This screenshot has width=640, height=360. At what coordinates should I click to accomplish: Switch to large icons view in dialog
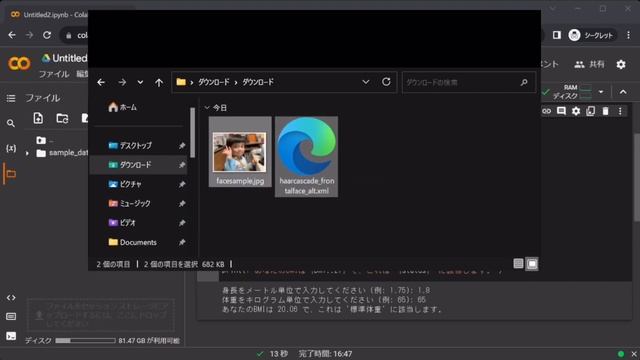532,264
